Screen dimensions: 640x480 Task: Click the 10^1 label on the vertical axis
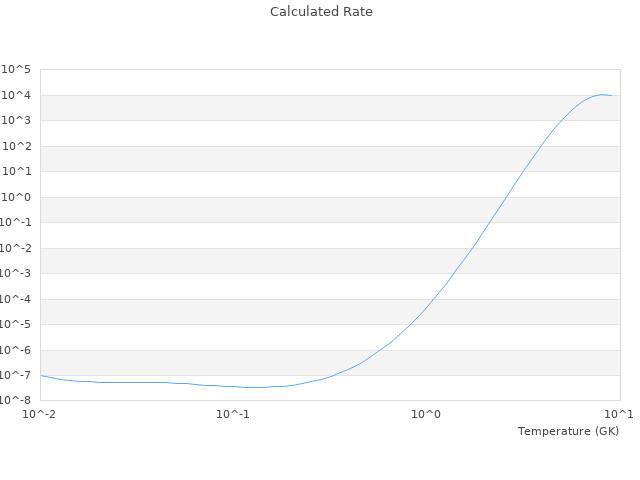point(17,172)
